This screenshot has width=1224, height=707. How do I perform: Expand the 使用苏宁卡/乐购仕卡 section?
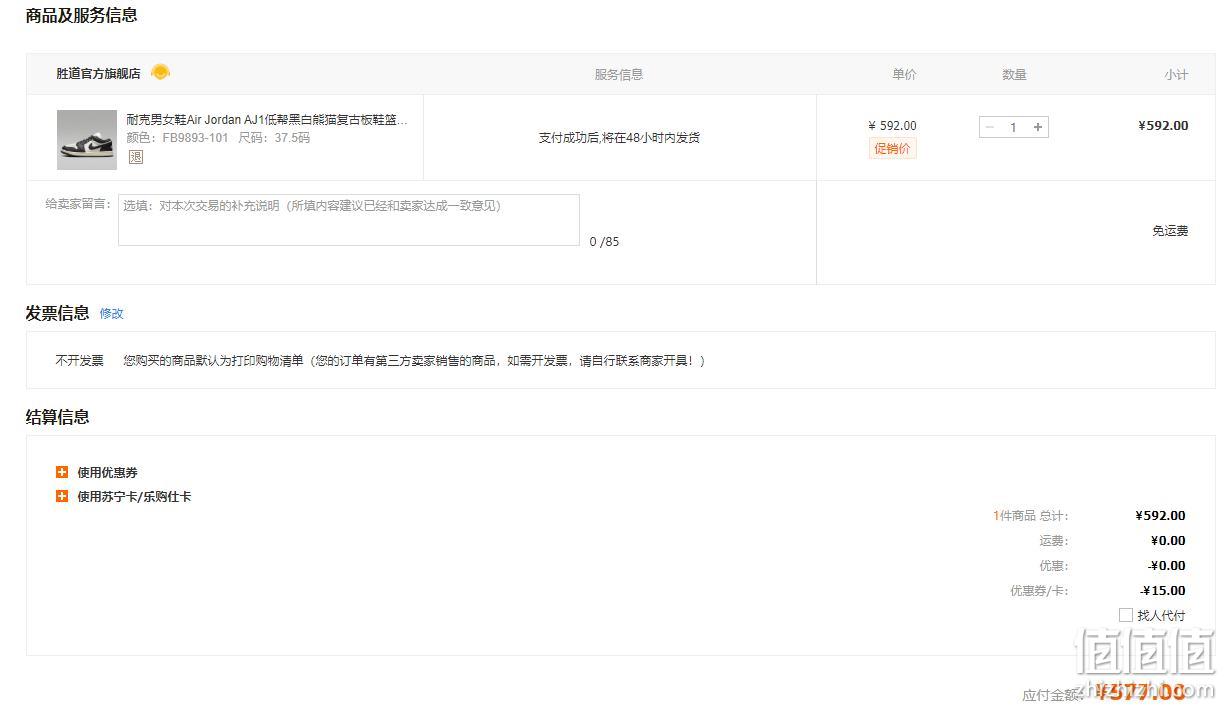point(62,496)
